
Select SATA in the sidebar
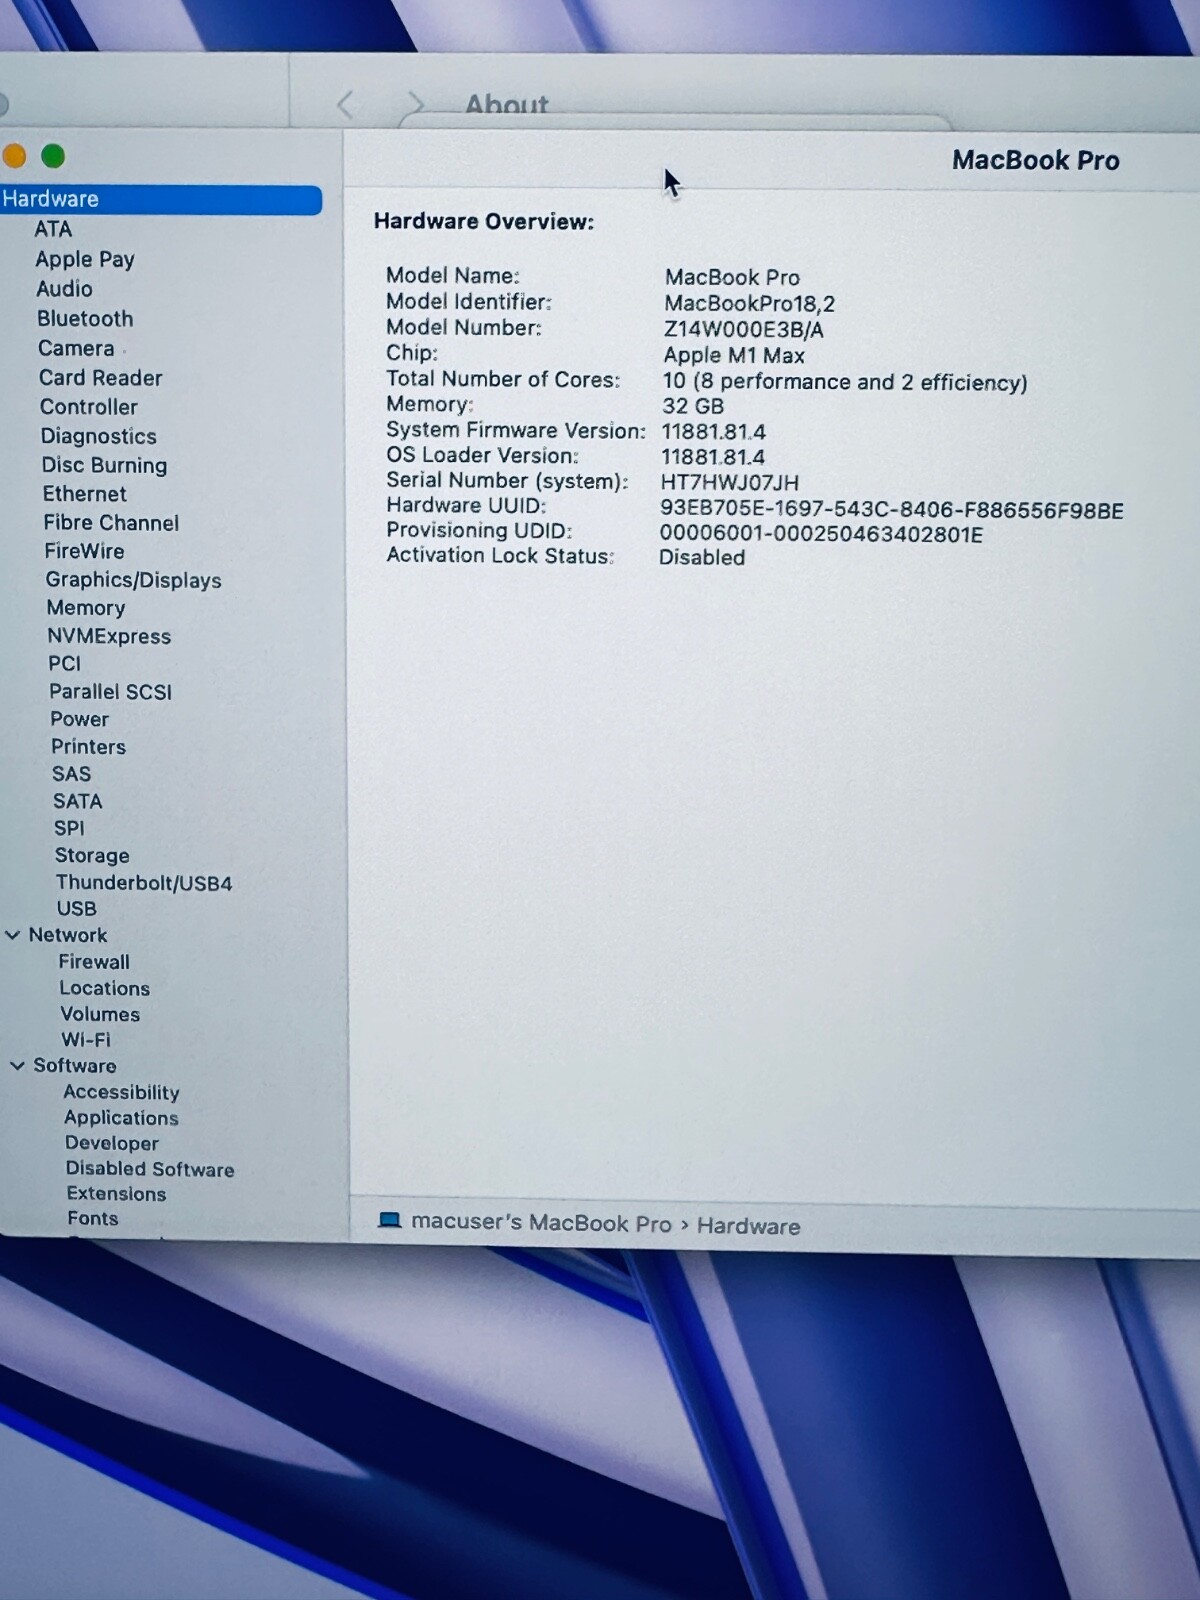(77, 801)
